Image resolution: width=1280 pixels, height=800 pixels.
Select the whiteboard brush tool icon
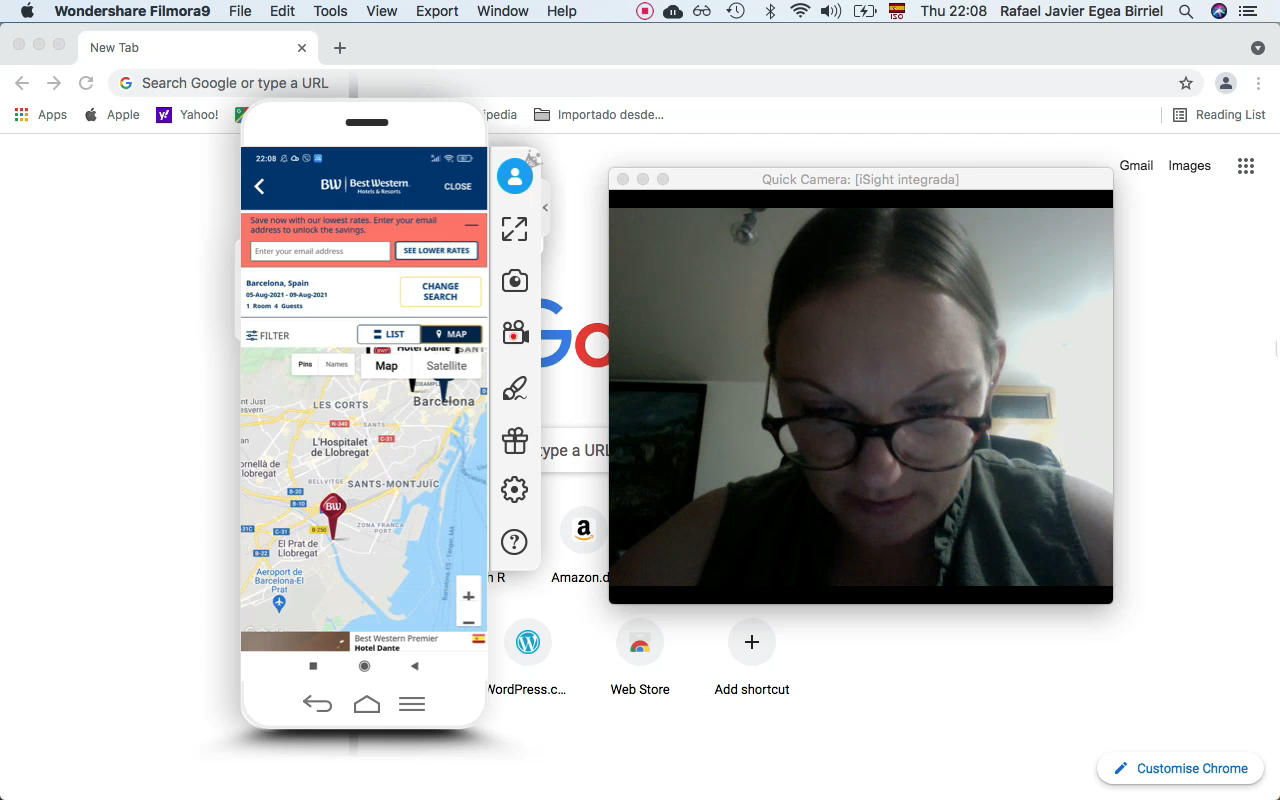click(514, 388)
